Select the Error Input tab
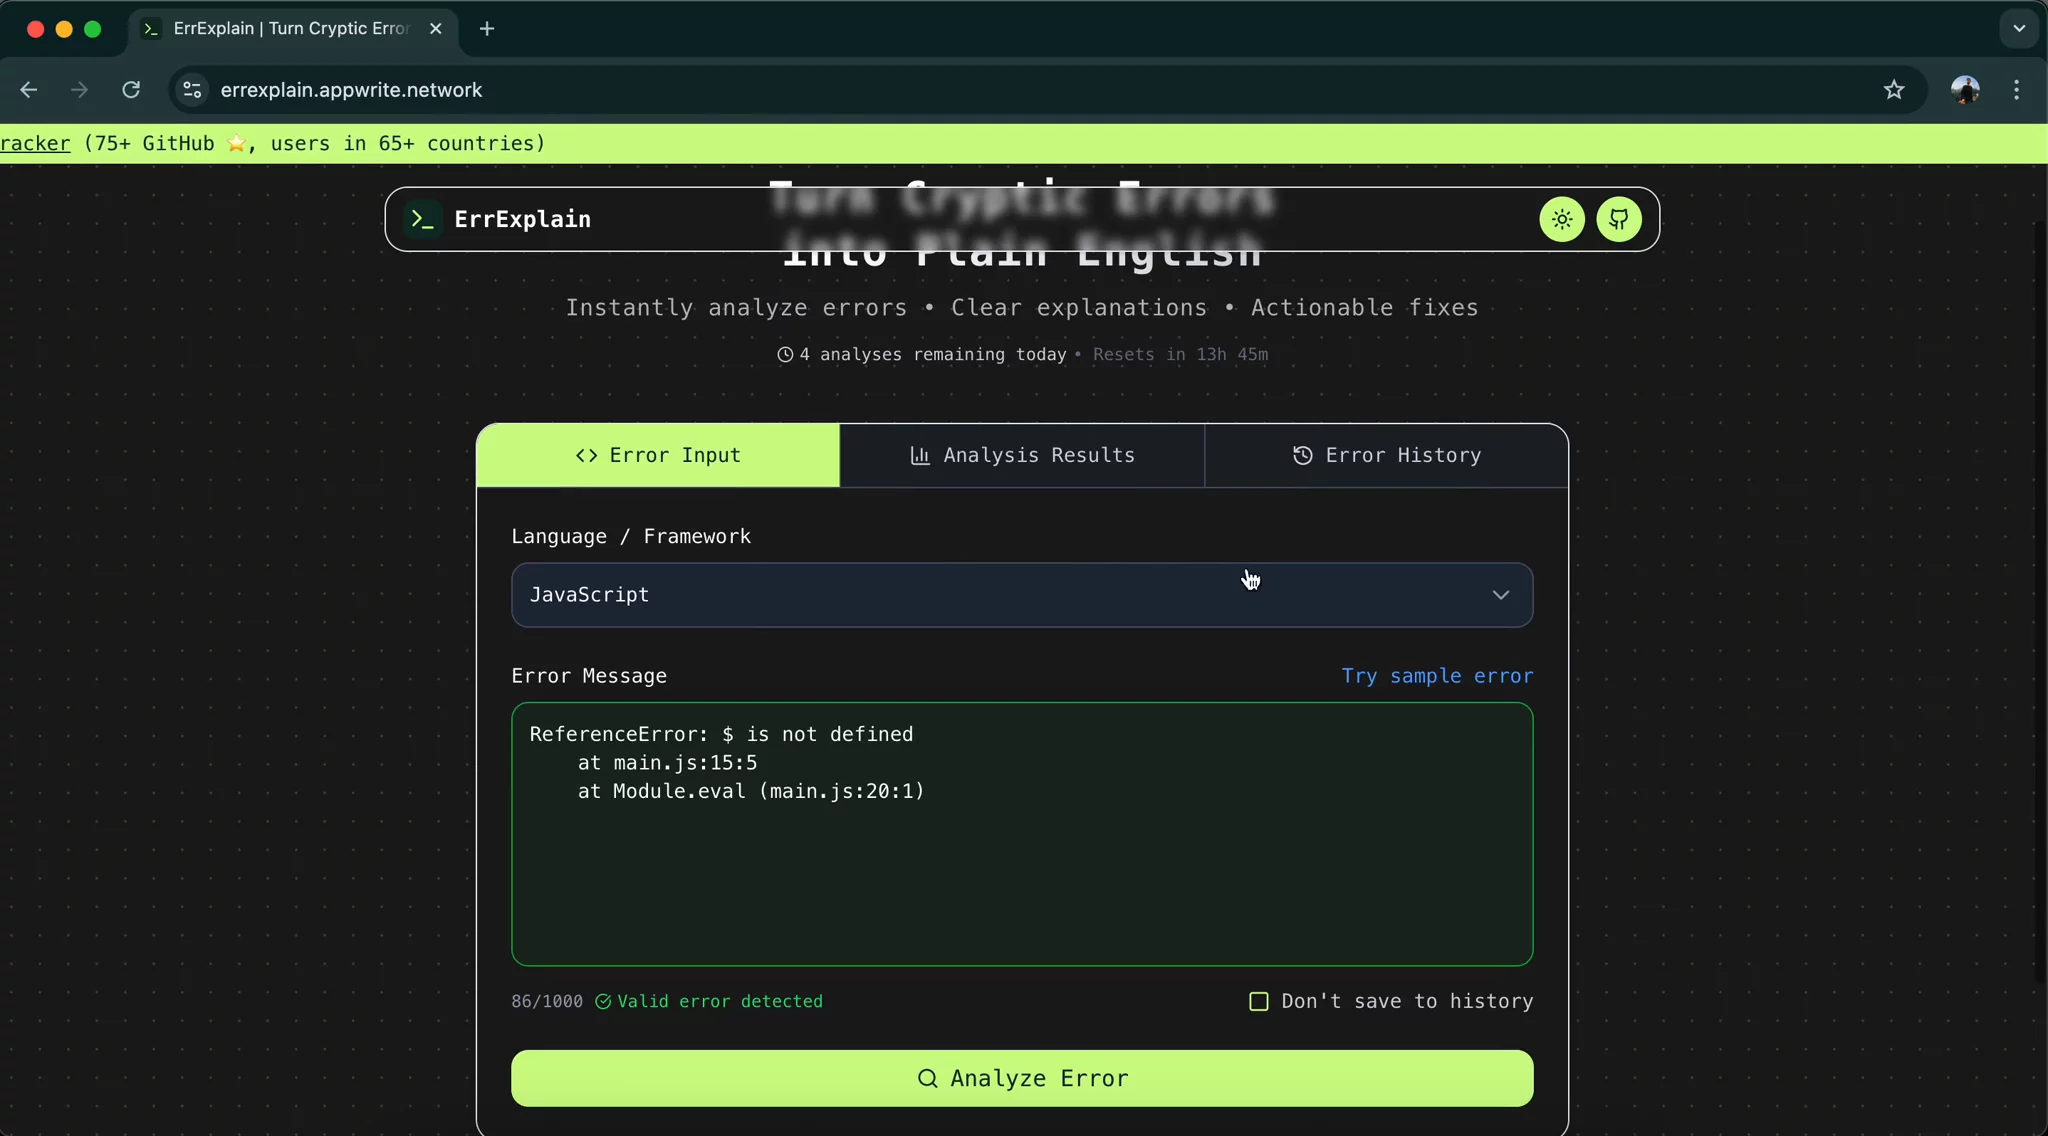2048x1136 pixels. 658,456
